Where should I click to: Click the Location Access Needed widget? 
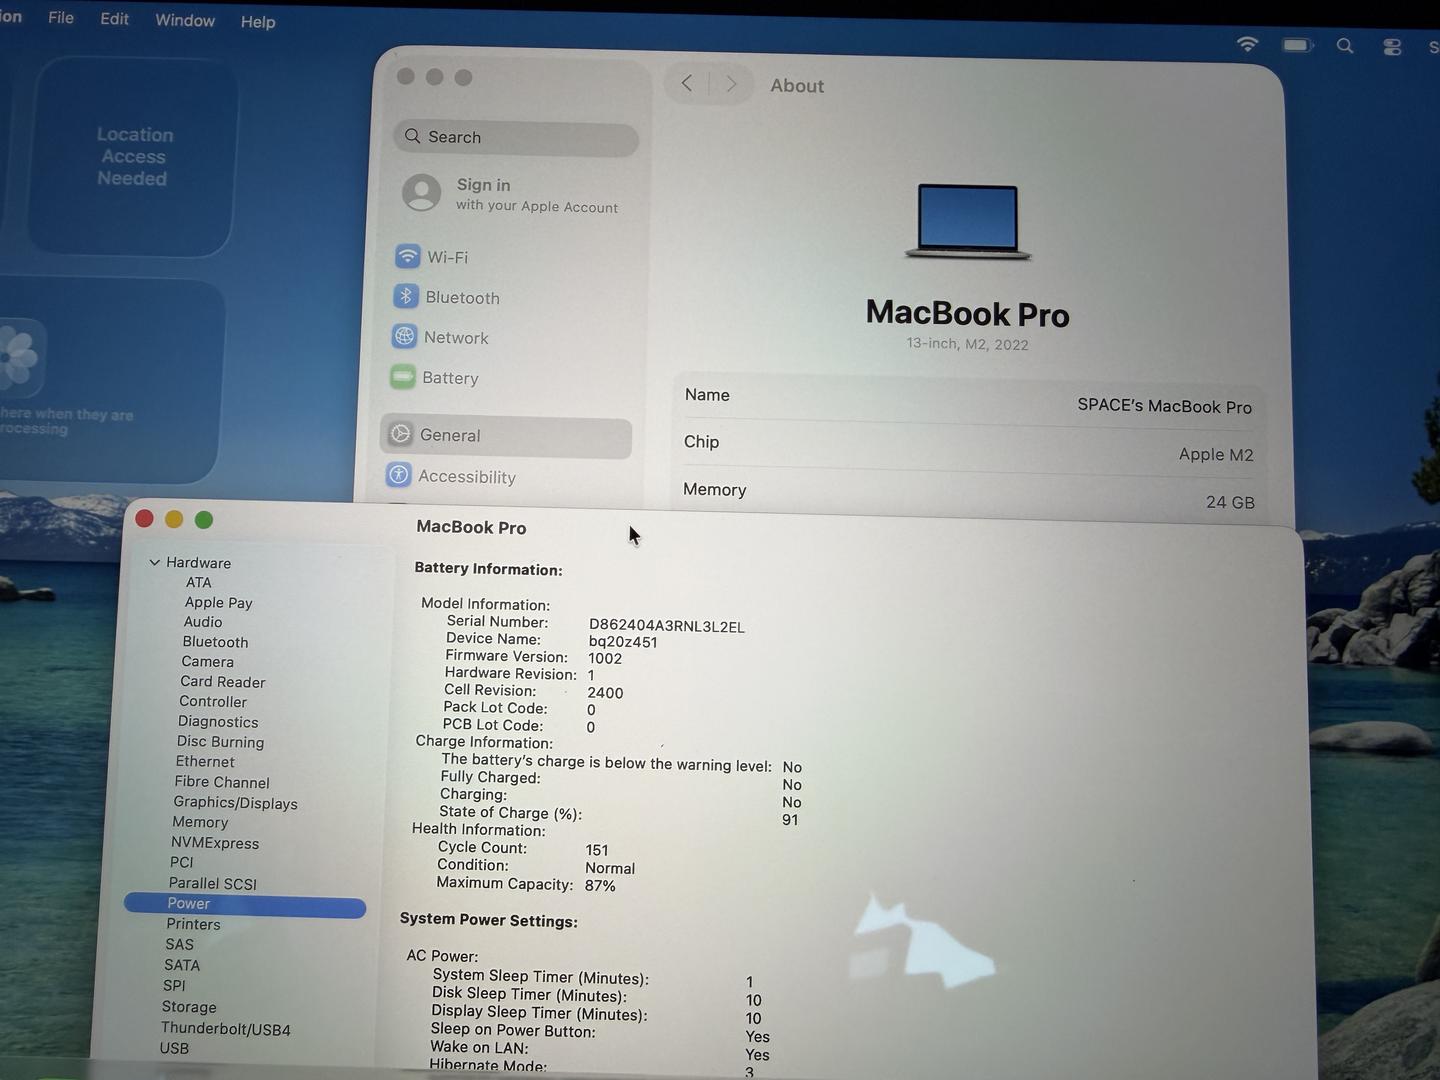coord(134,156)
